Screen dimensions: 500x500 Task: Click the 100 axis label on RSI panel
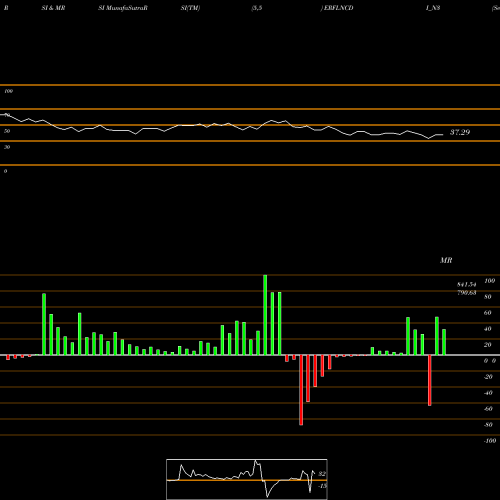click(8, 91)
